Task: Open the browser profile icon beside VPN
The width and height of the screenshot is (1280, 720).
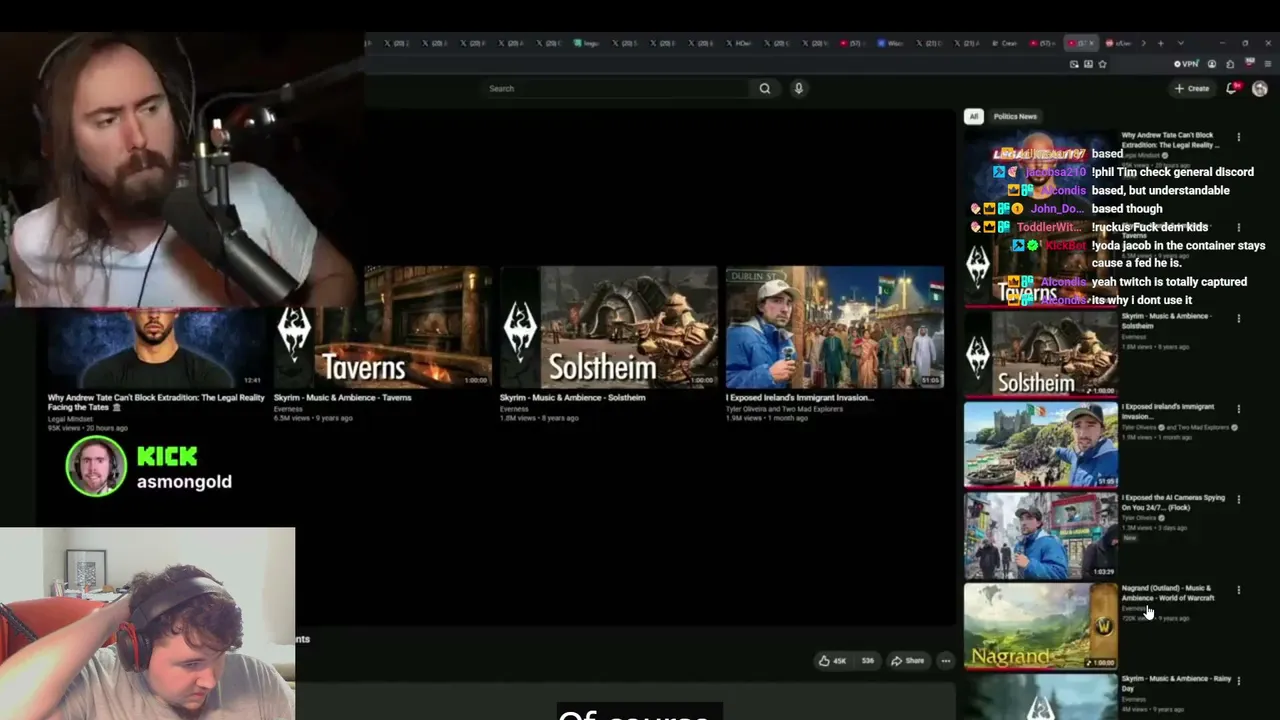Action: pyautogui.click(x=1211, y=64)
